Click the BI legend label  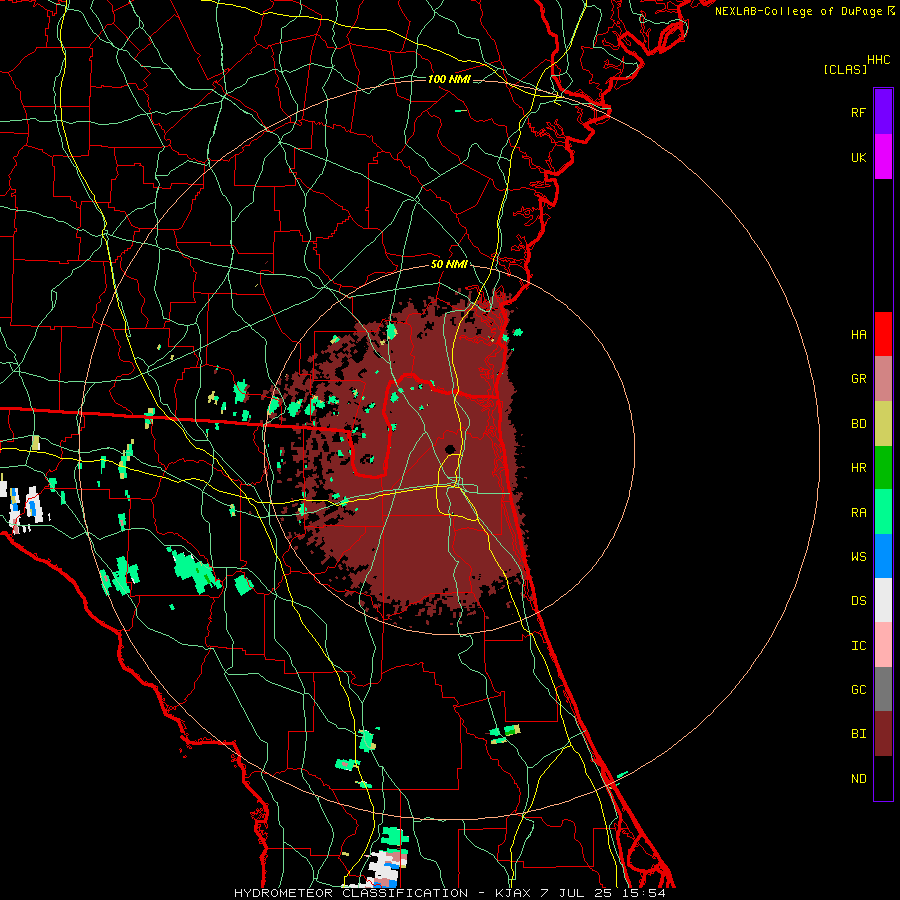pos(858,734)
